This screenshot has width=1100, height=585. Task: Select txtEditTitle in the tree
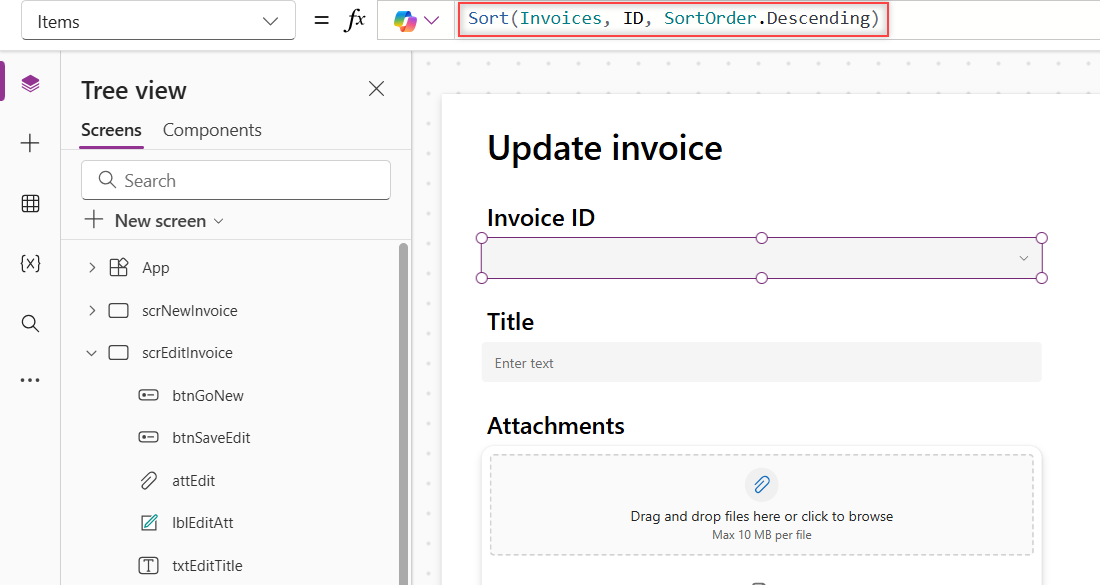coord(207,565)
